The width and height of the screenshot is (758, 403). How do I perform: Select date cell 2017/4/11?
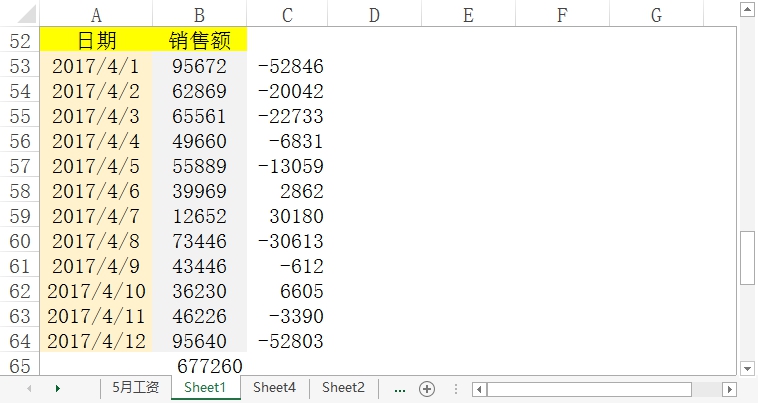tap(96, 316)
